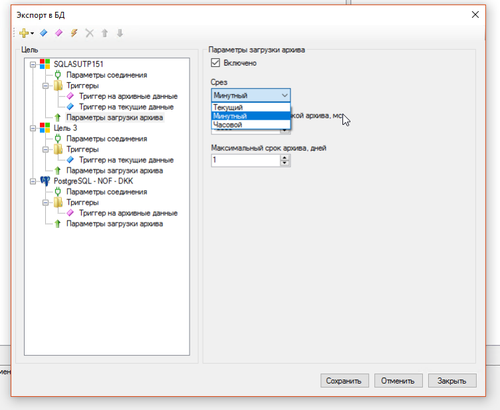Click the plug icon under SQLASUTP151
Screen dimensions: 500x410
pyautogui.click(x=58, y=75)
